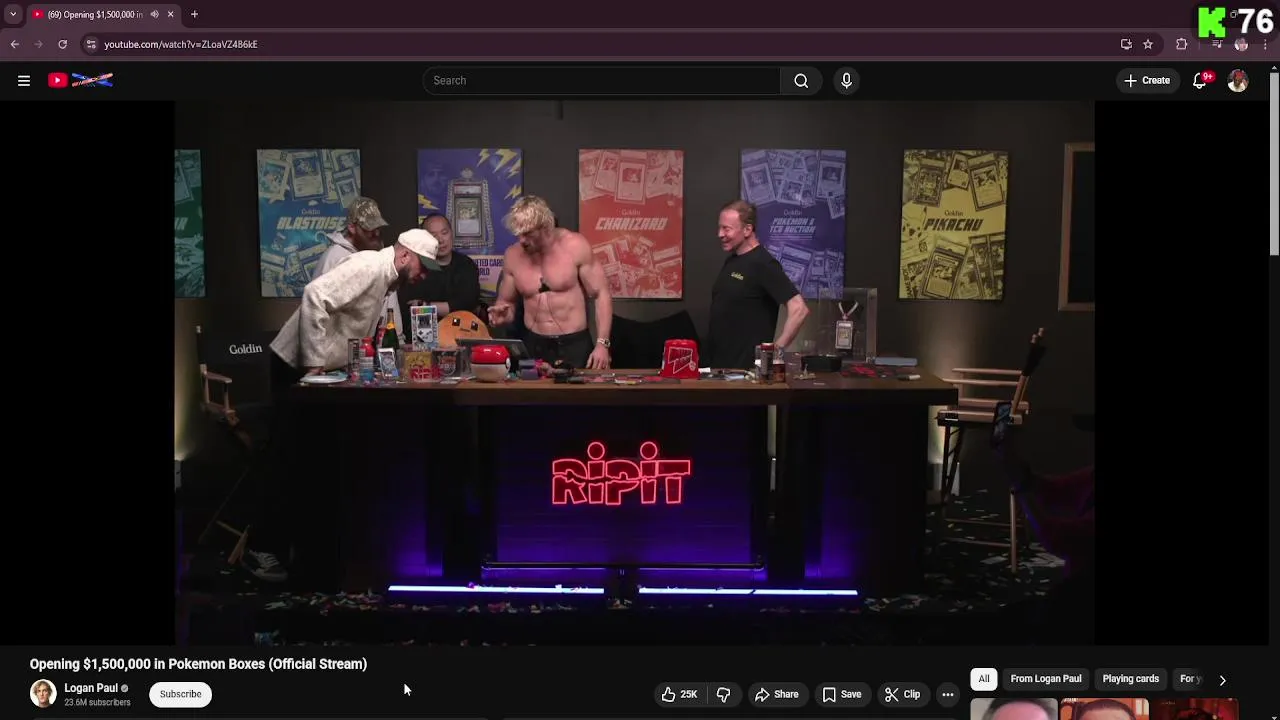Screen dimensions: 1280x720
Task: Start voice search with microphone icon
Action: 846,80
